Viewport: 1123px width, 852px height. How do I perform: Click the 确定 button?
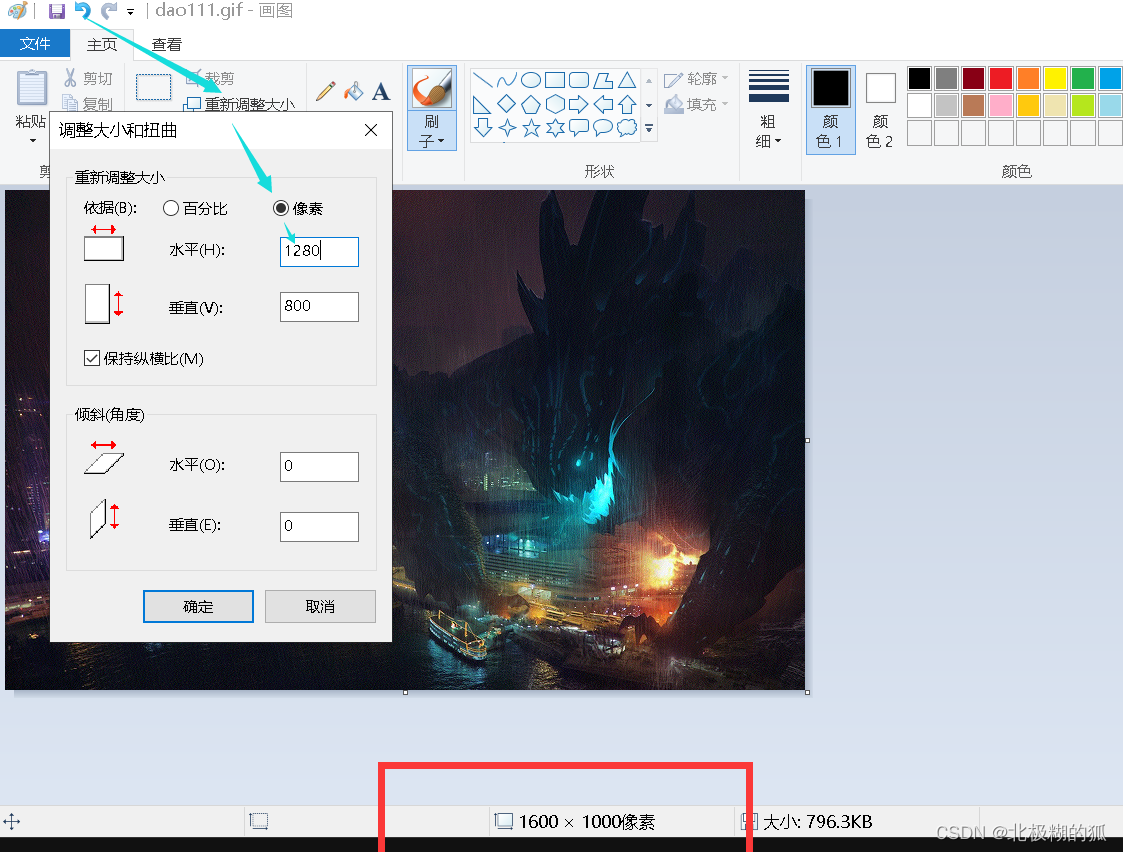coord(198,606)
